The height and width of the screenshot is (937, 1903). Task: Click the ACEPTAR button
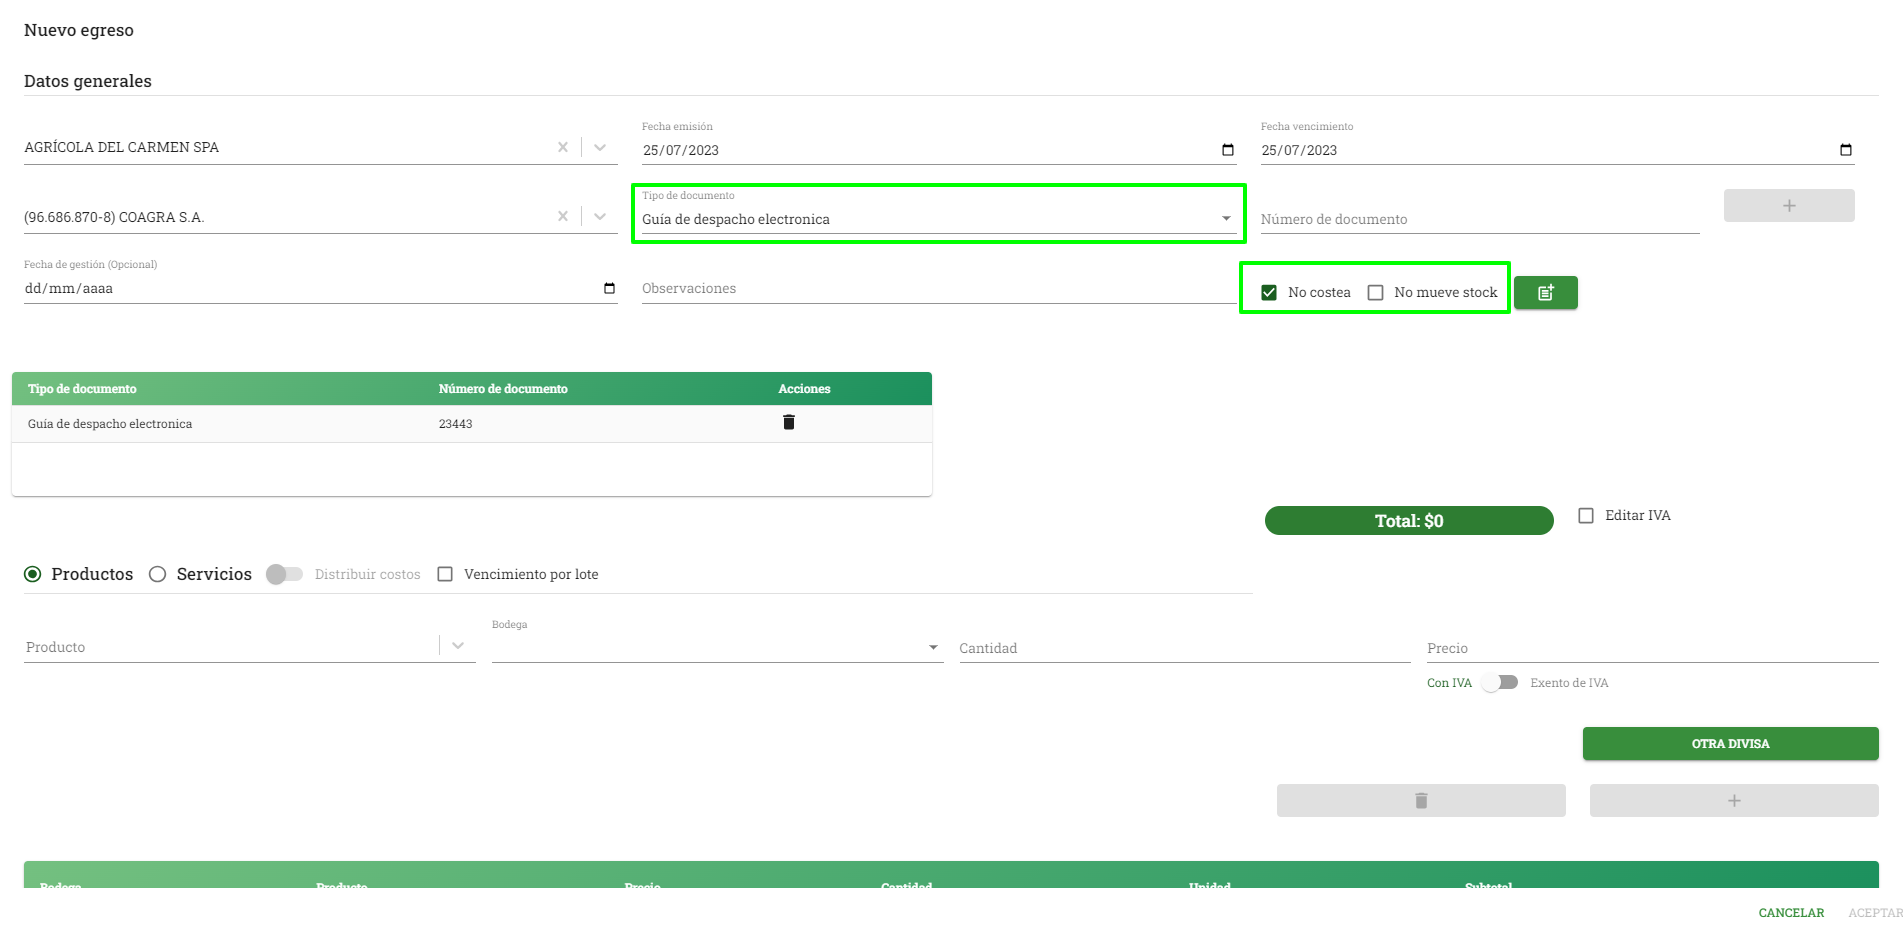[1875, 913]
